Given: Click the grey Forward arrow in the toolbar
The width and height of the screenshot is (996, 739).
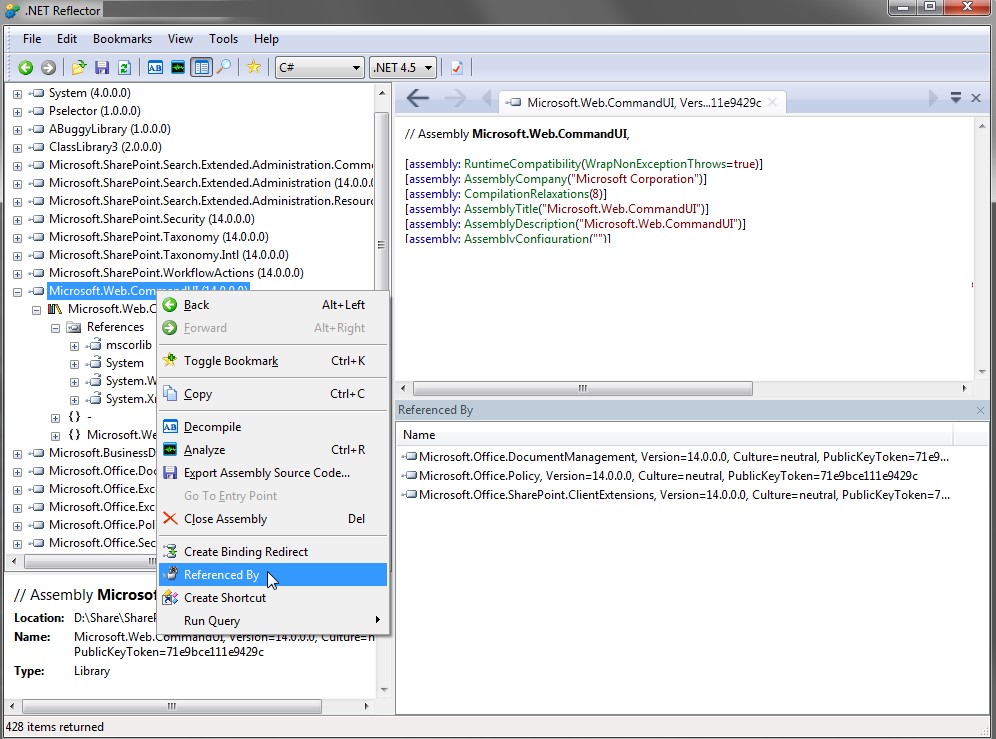Looking at the screenshot, I should click(48, 67).
